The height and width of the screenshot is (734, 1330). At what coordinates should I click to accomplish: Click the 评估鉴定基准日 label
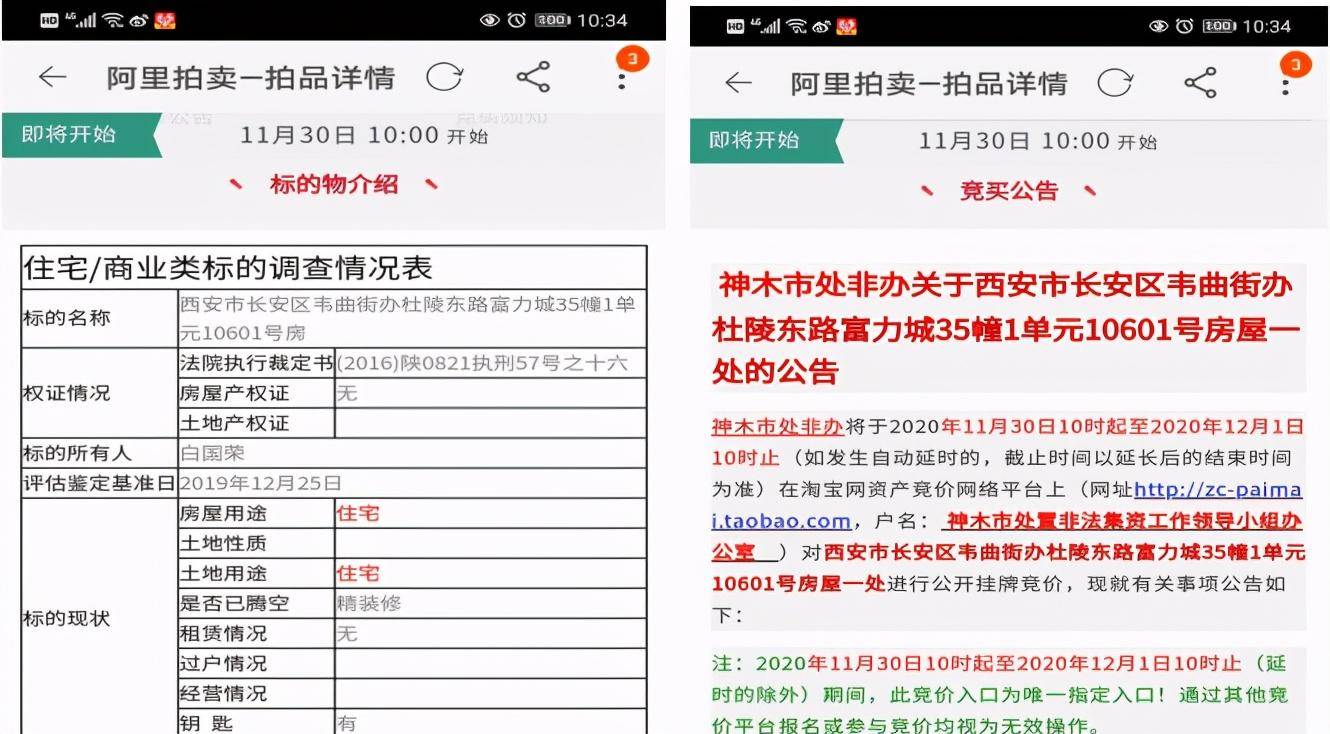[99, 484]
